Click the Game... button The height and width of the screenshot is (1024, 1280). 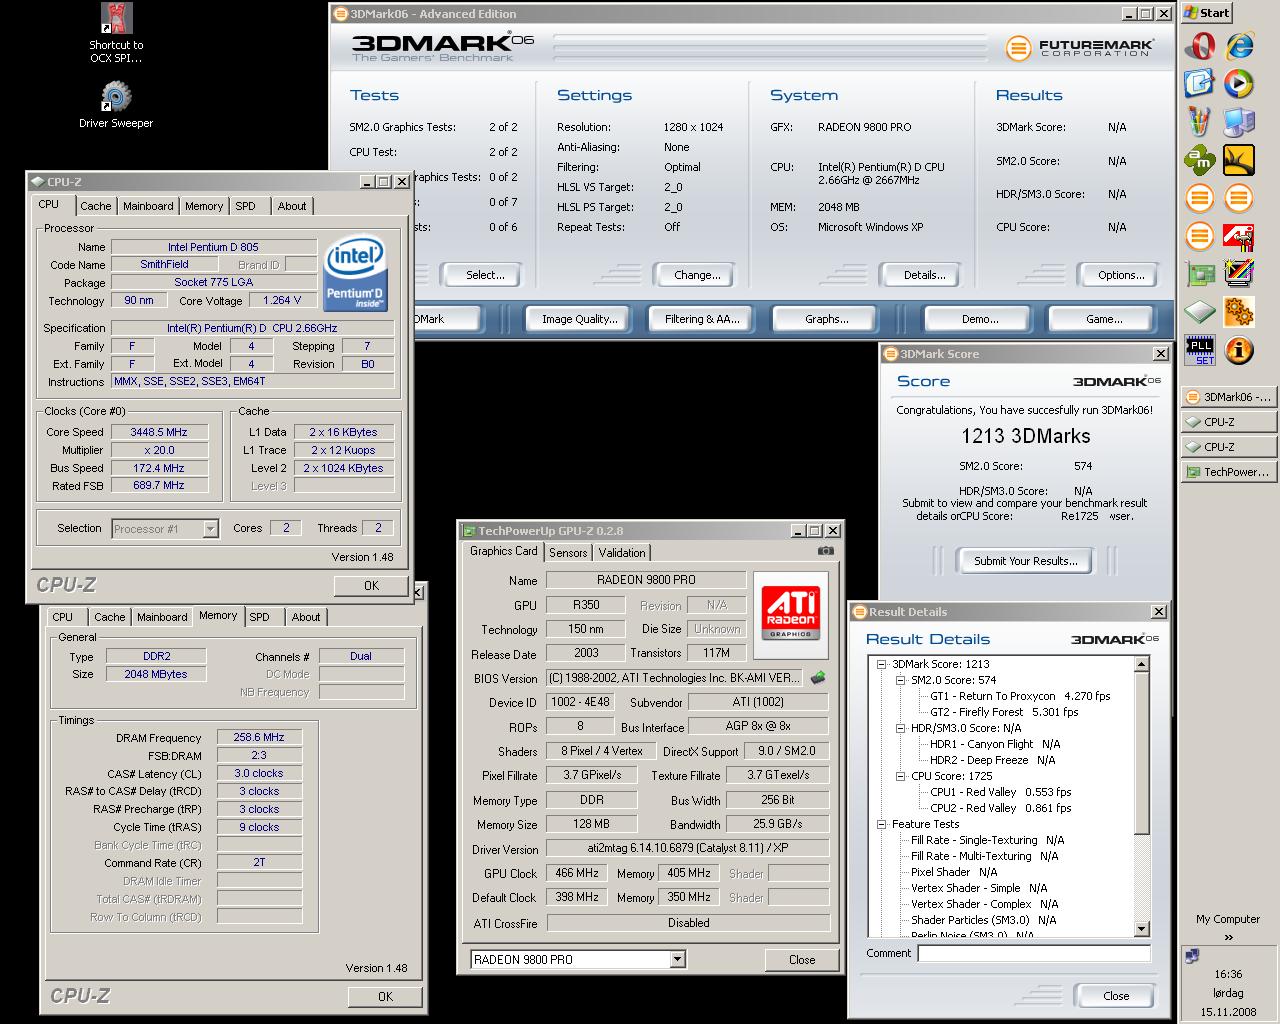[x=1104, y=319]
